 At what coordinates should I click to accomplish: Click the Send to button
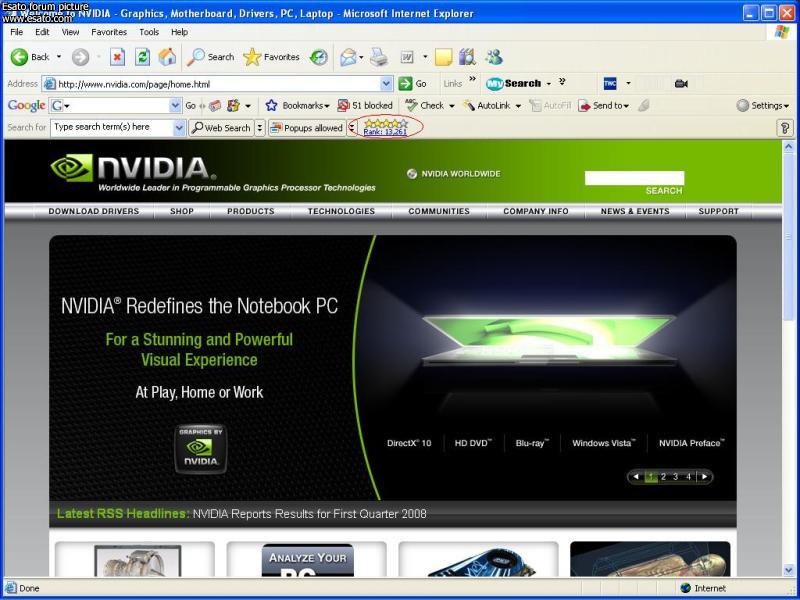pos(603,106)
